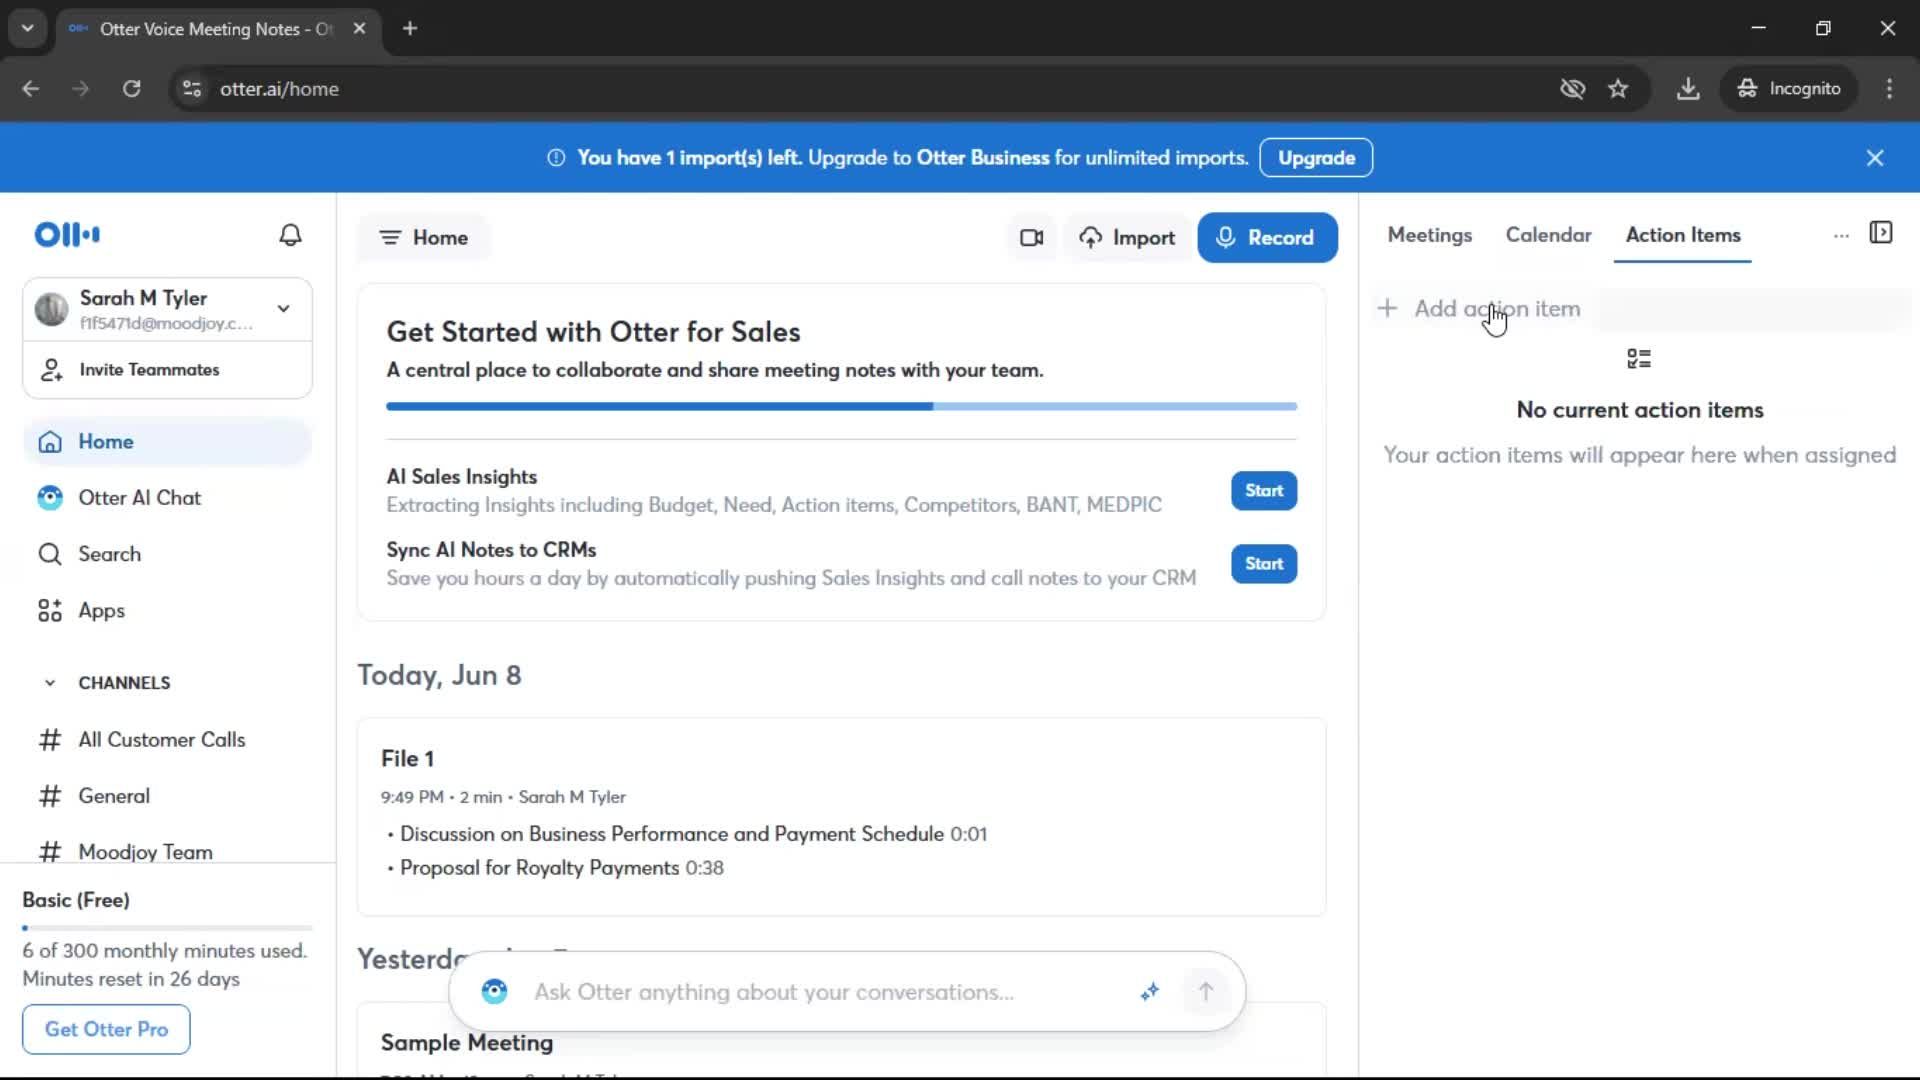
Task: Click the video camera meeting icon
Action: [x=1032, y=238]
